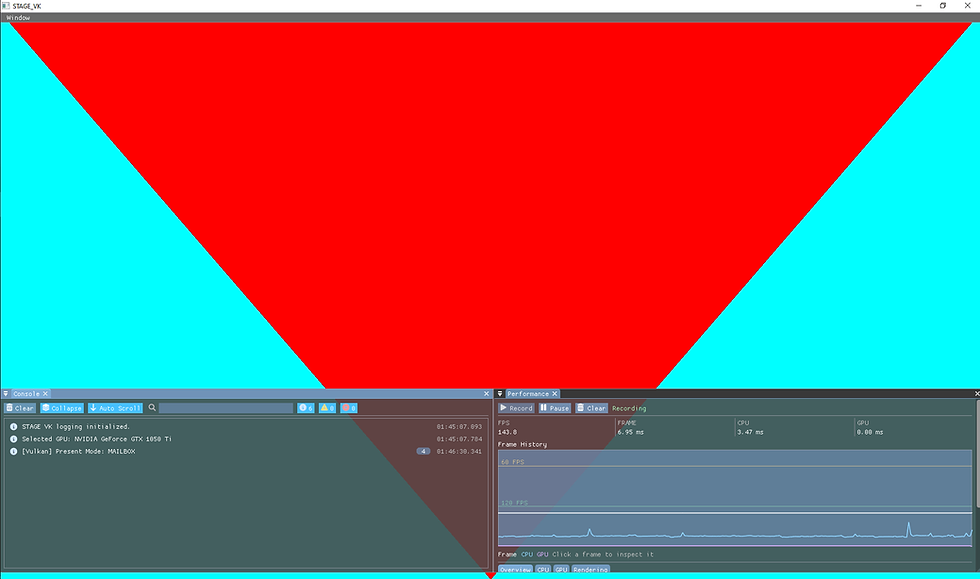Click the GPU time value 0.00 ms
The height and width of the screenshot is (579, 980).
click(x=869, y=432)
